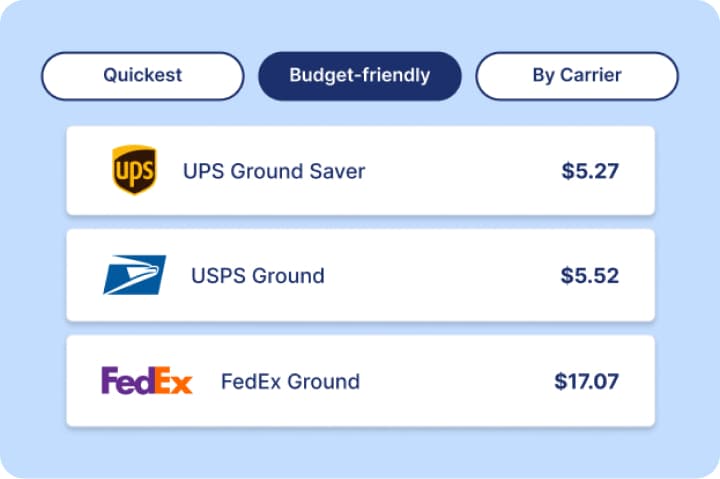Switch to the Quickest tab

[142, 76]
